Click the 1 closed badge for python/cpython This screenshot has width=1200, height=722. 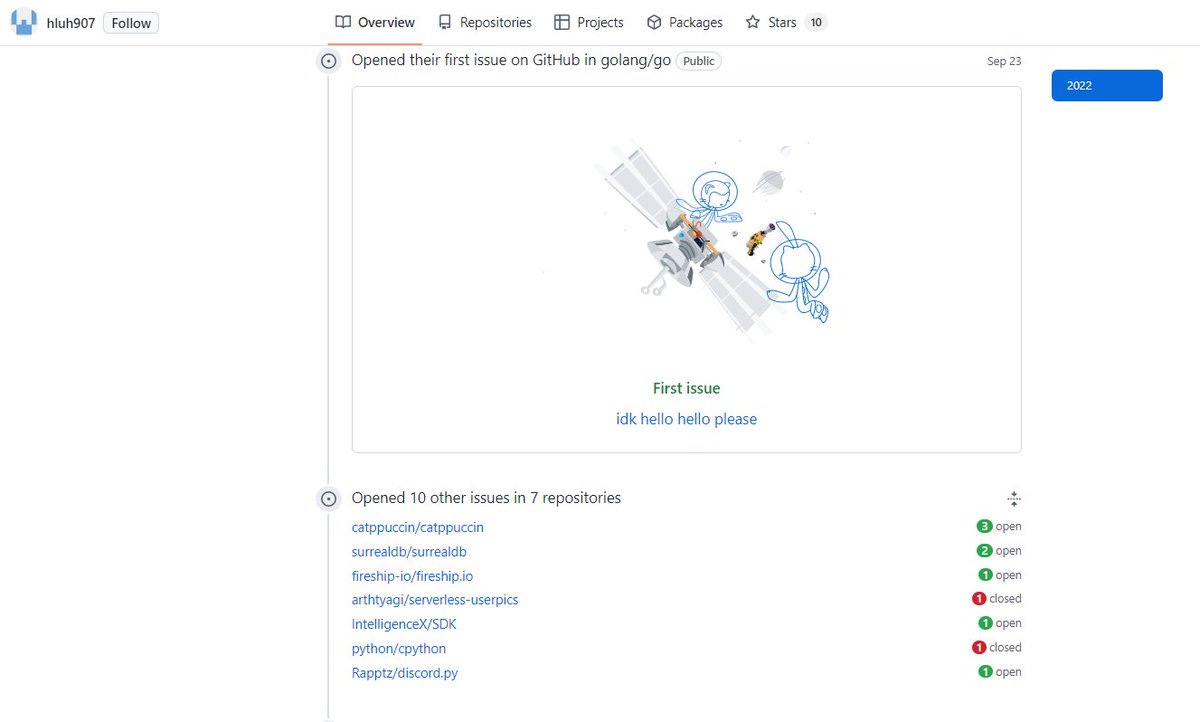997,647
